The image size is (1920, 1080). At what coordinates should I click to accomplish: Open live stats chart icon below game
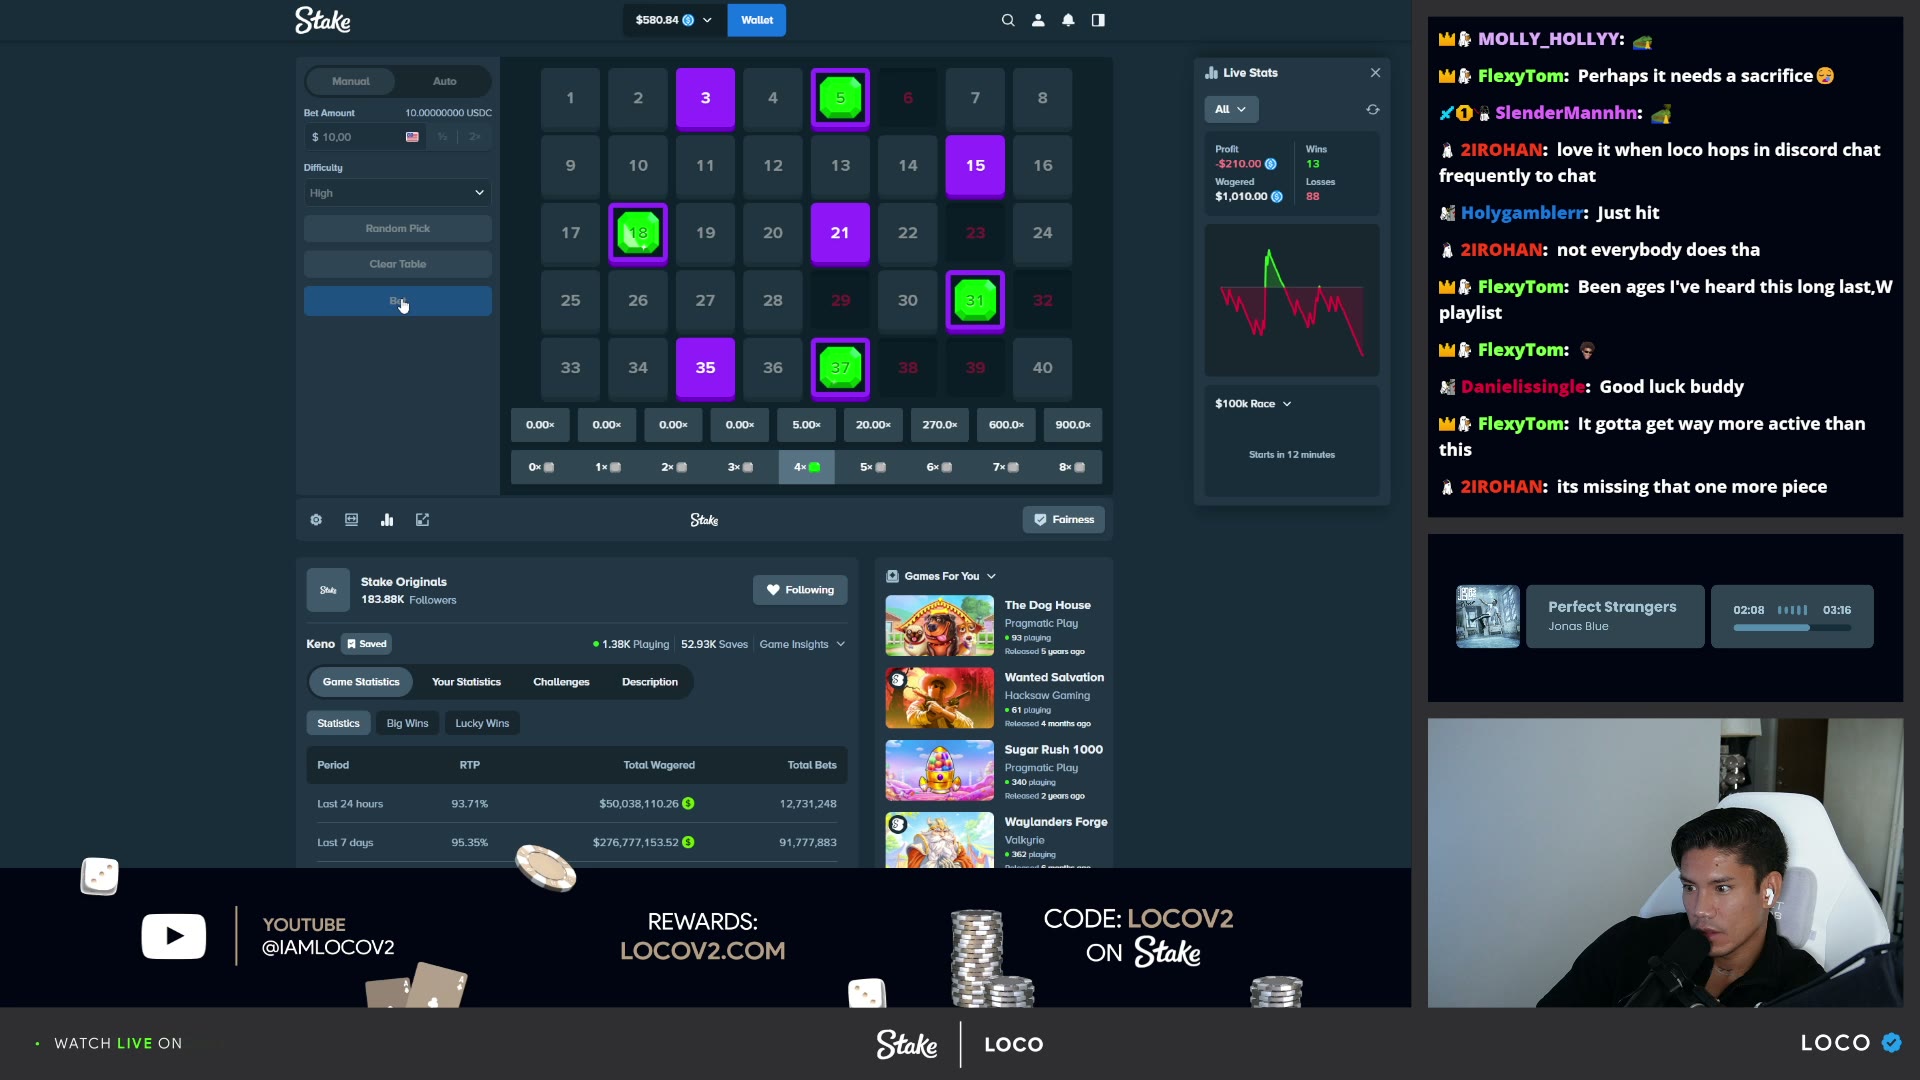(387, 520)
